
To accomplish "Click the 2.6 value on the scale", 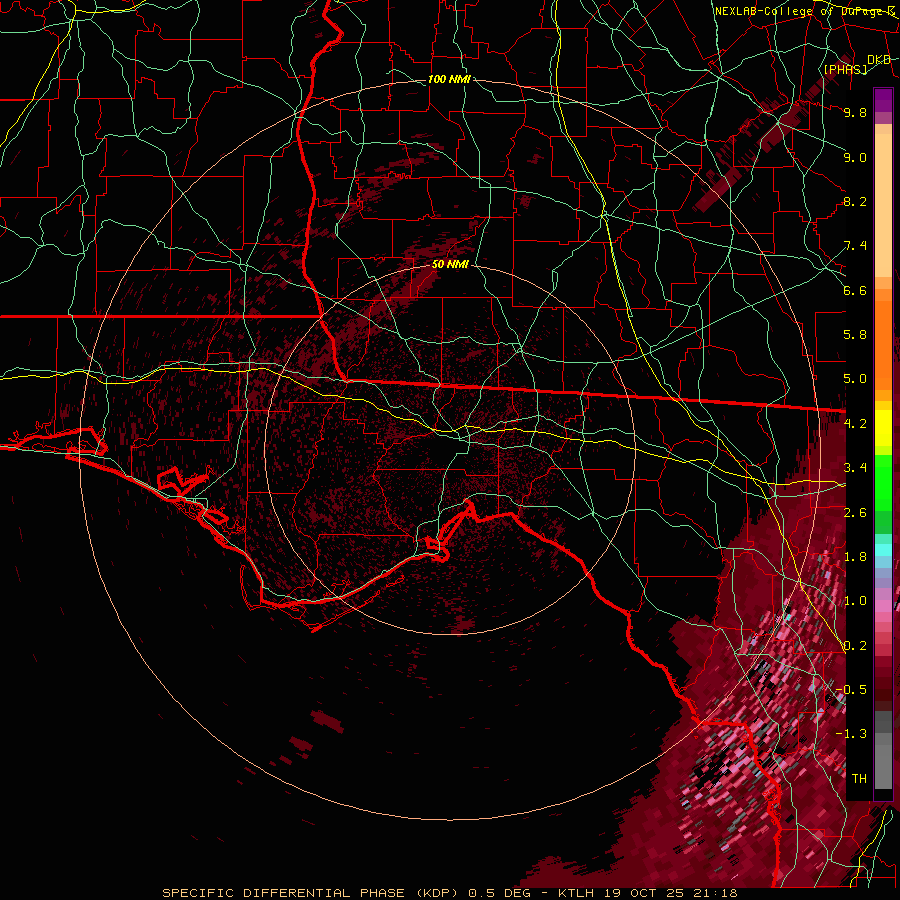I will click(x=855, y=513).
